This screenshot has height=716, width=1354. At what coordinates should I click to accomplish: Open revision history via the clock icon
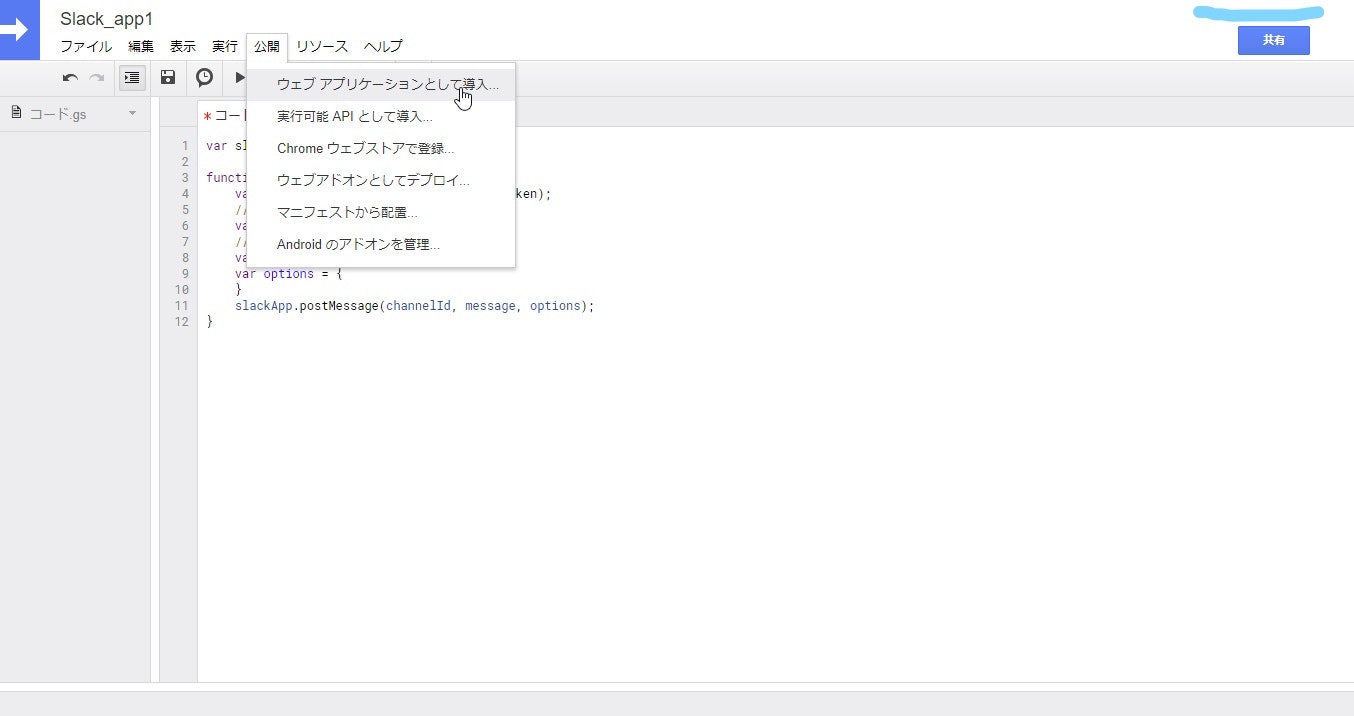(x=204, y=77)
